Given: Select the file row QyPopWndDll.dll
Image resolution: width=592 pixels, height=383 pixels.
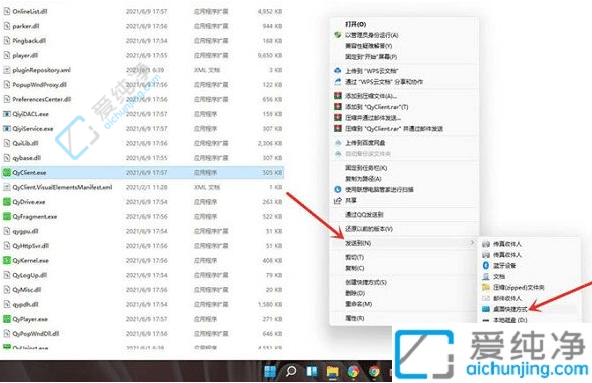Looking at the screenshot, I should [x=143, y=334].
